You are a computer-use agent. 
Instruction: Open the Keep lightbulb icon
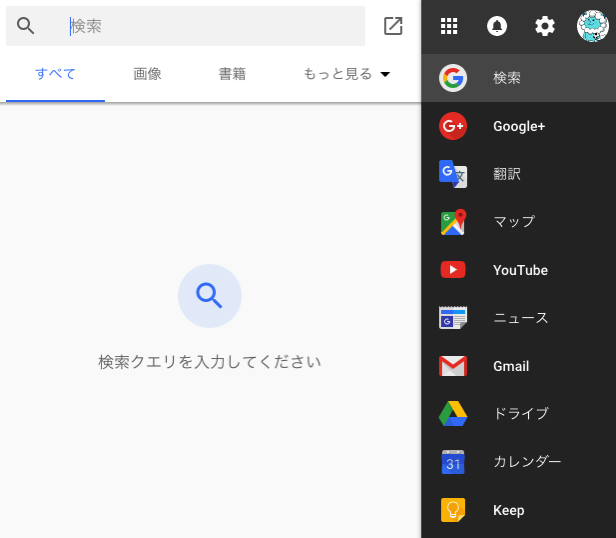click(453, 510)
